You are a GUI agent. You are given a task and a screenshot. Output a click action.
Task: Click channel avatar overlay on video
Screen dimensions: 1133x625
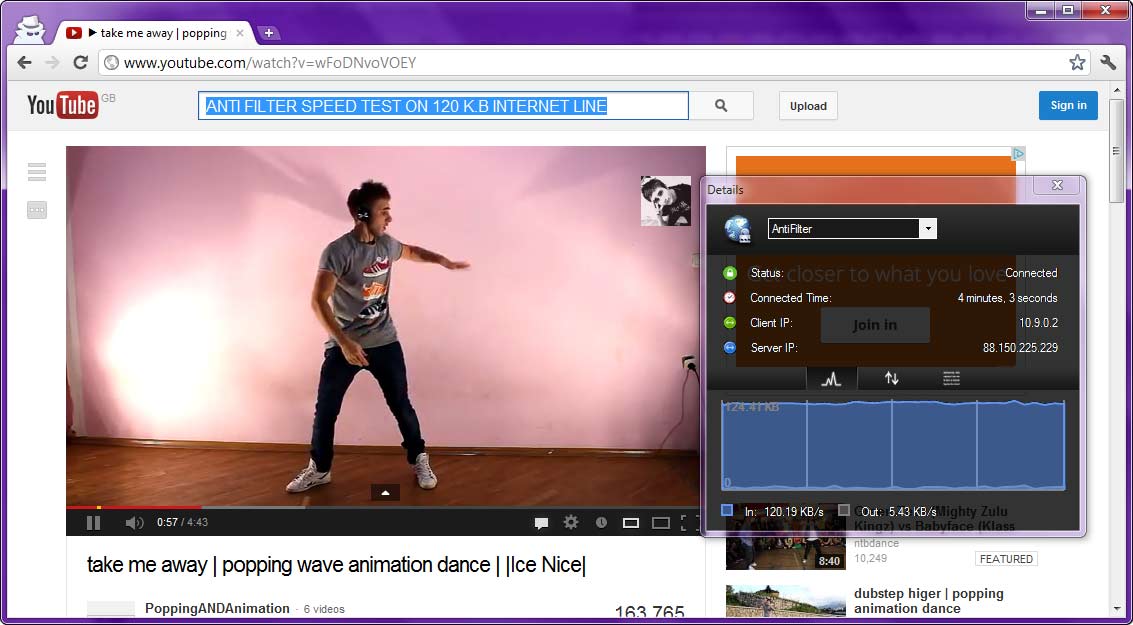[x=665, y=201]
